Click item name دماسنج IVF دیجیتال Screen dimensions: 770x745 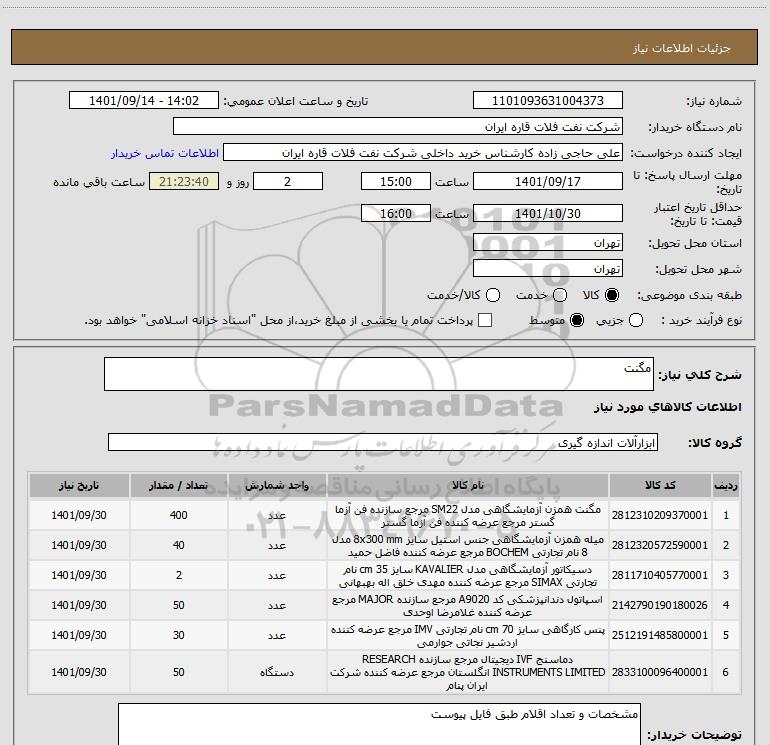click(467, 672)
